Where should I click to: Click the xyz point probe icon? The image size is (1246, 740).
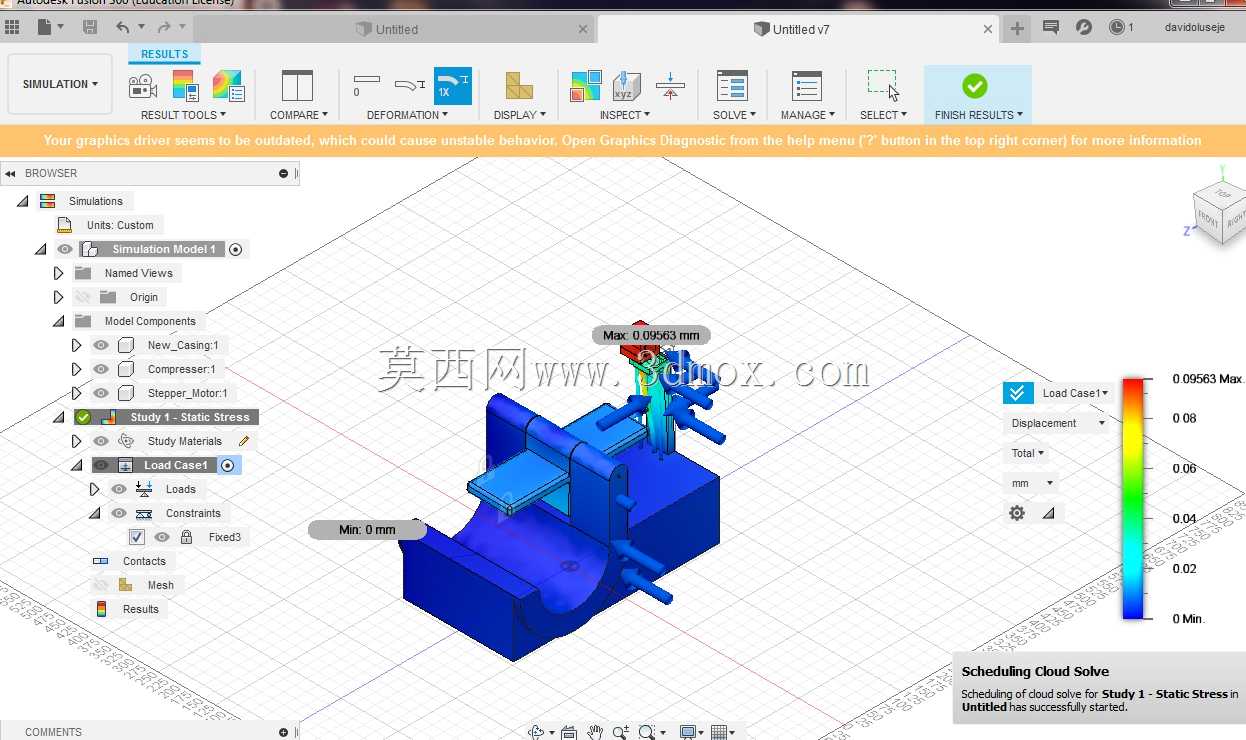point(627,86)
